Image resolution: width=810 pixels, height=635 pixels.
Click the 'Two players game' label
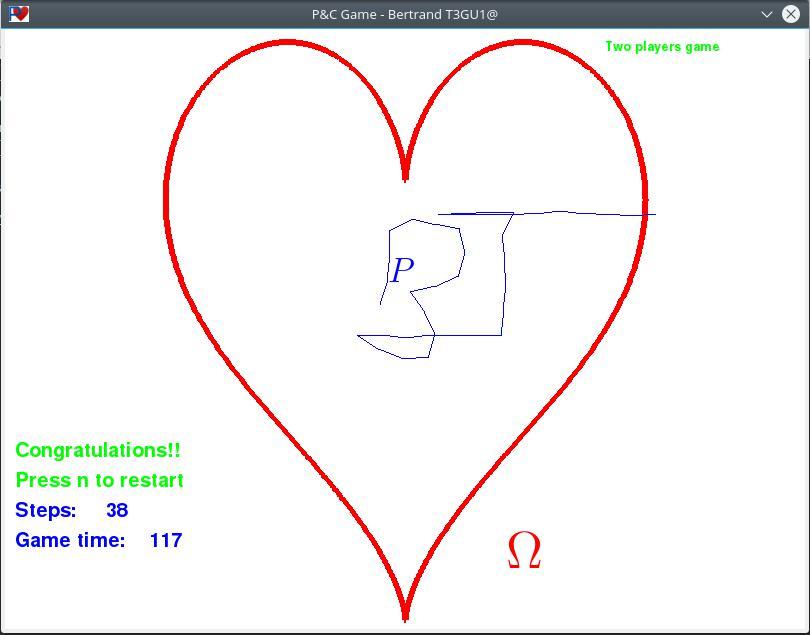pyautogui.click(x=661, y=47)
